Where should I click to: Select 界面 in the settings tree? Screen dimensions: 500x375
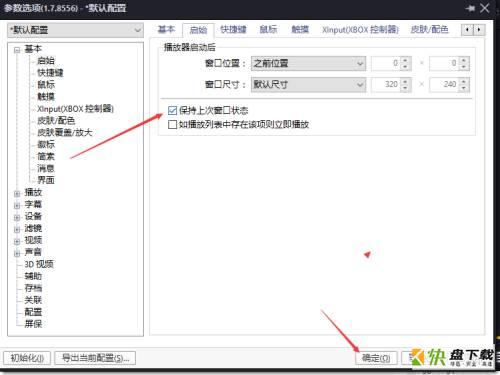pos(46,180)
